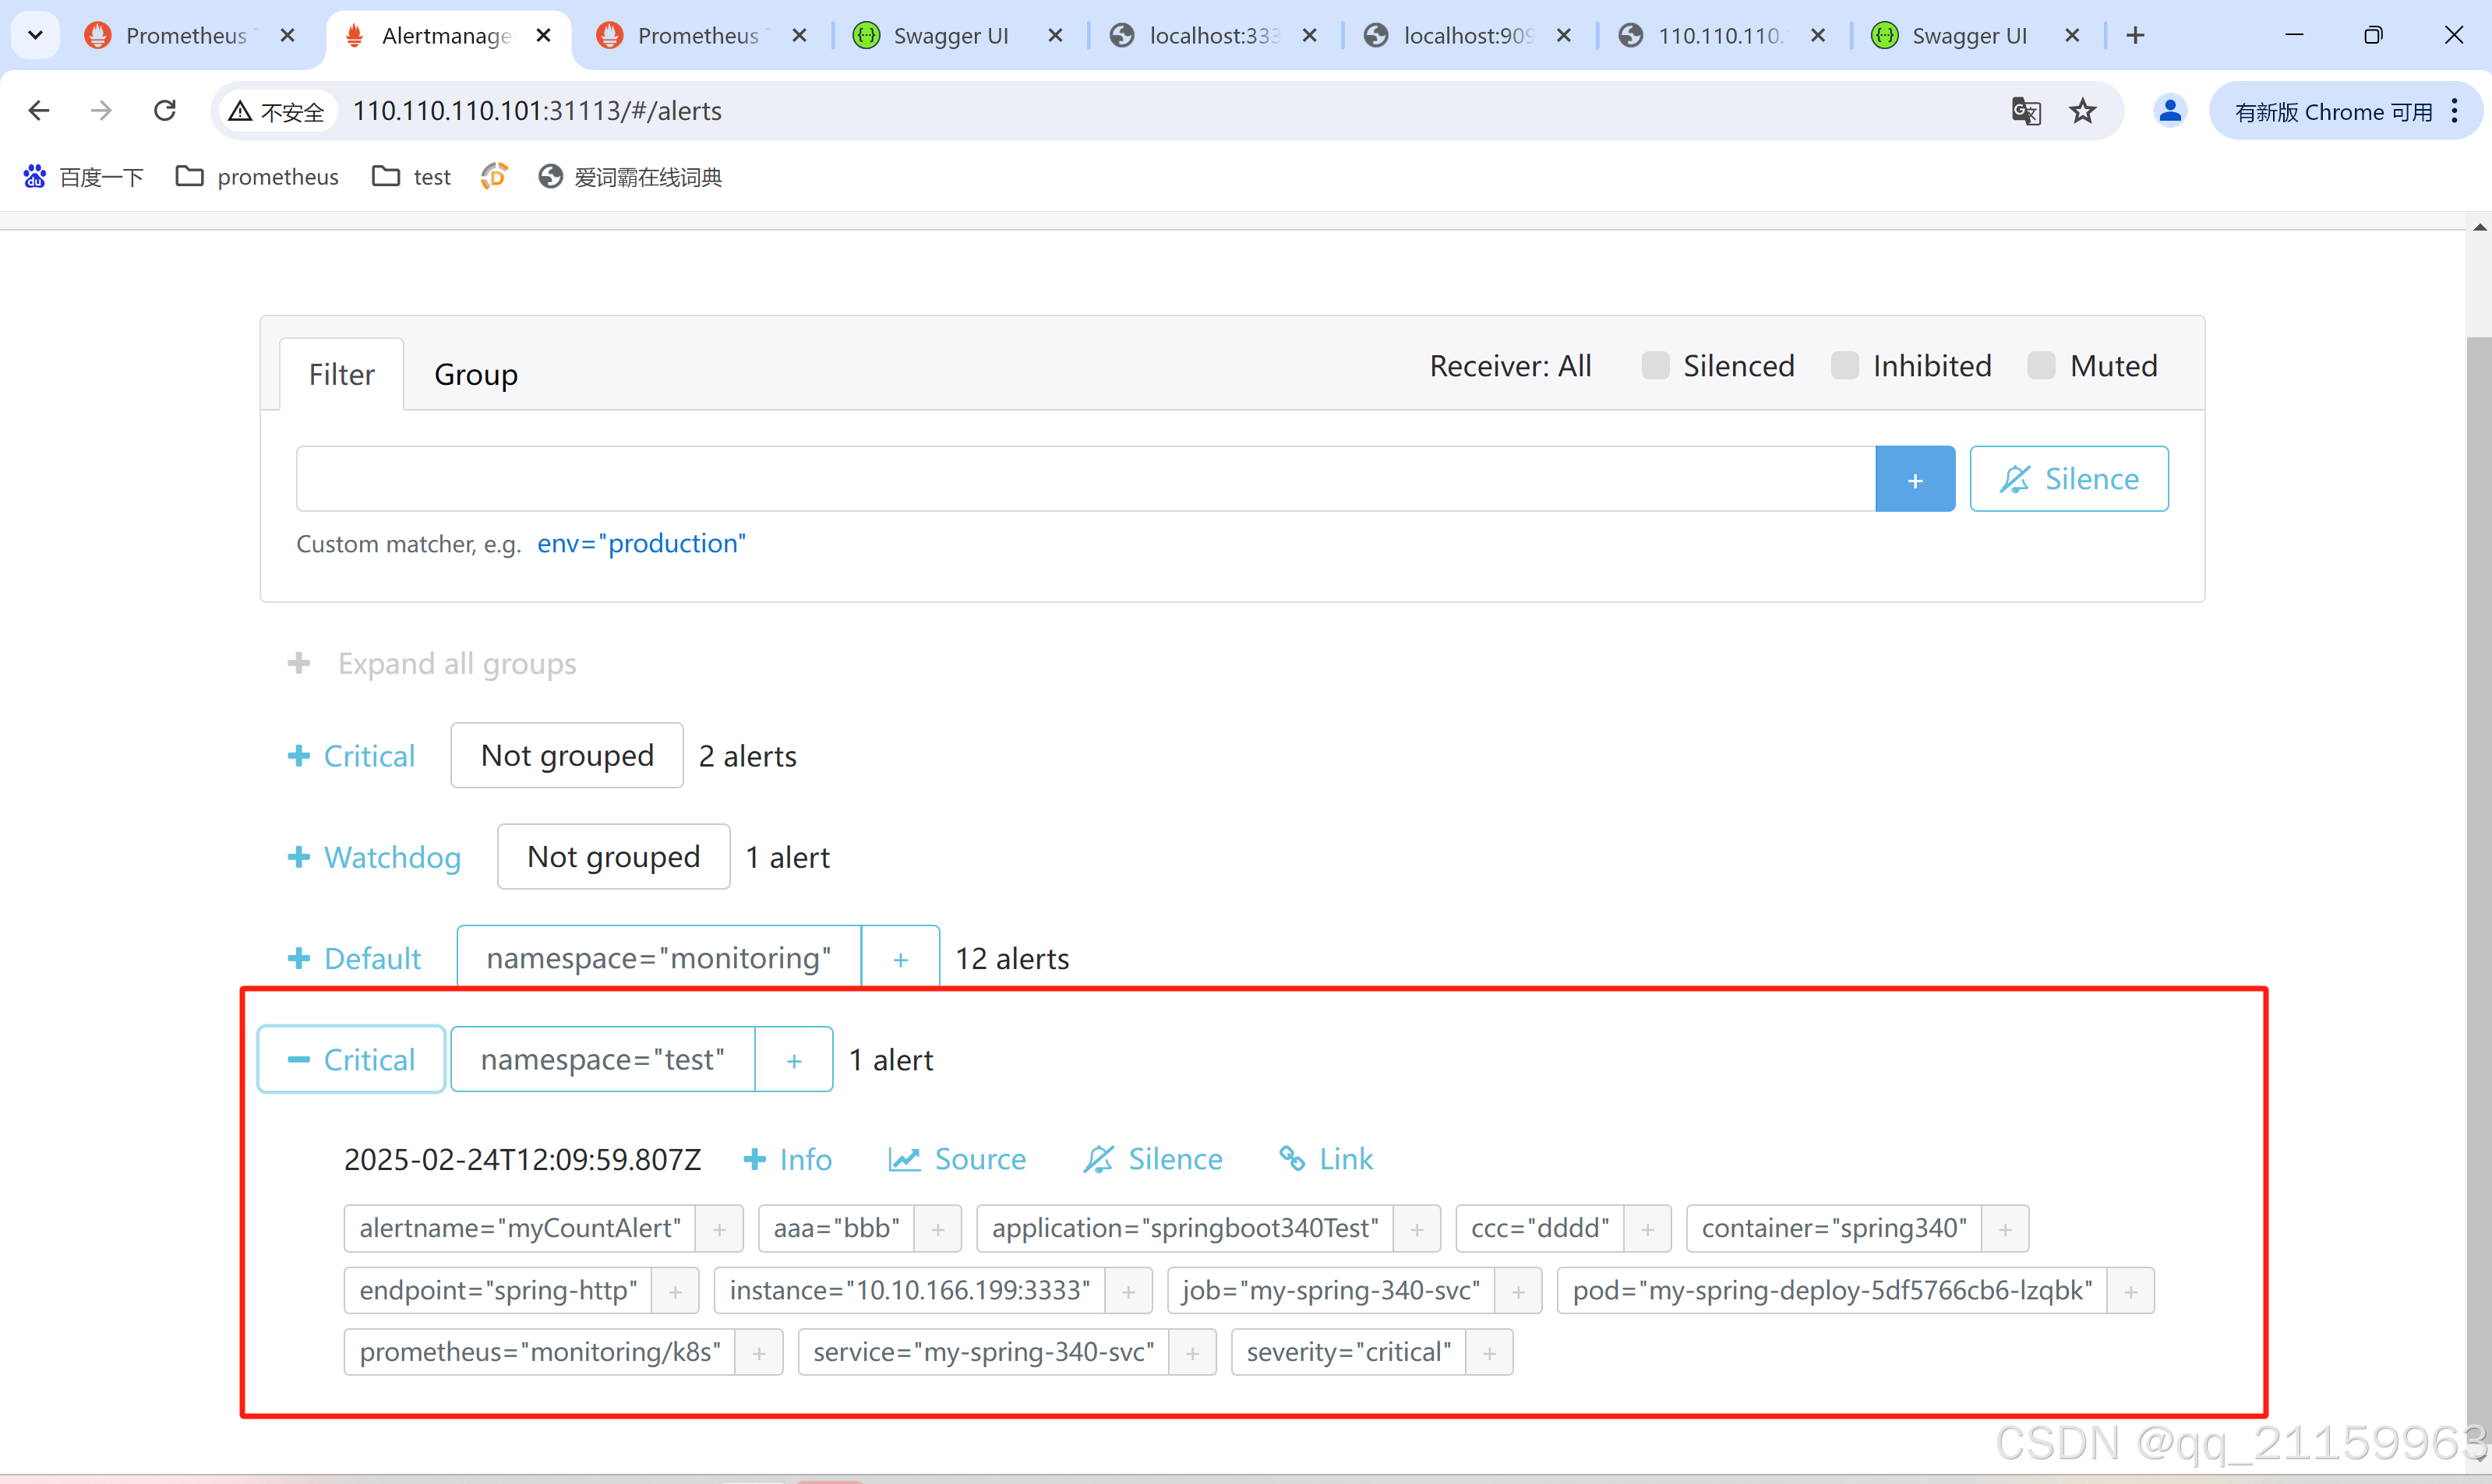The width and height of the screenshot is (2492, 1484).
Task: Add severity="critical" label to filter
Action: [x=1489, y=1353]
